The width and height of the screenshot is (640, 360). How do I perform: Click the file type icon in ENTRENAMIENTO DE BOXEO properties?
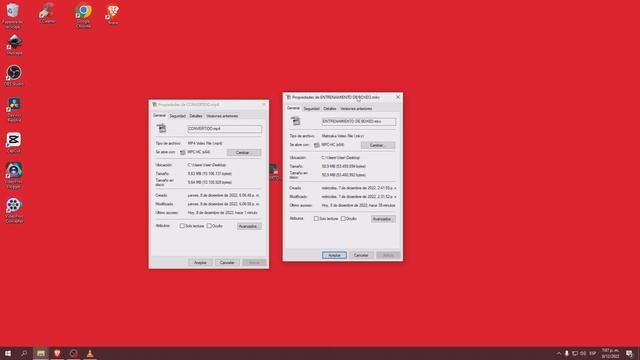click(x=296, y=121)
